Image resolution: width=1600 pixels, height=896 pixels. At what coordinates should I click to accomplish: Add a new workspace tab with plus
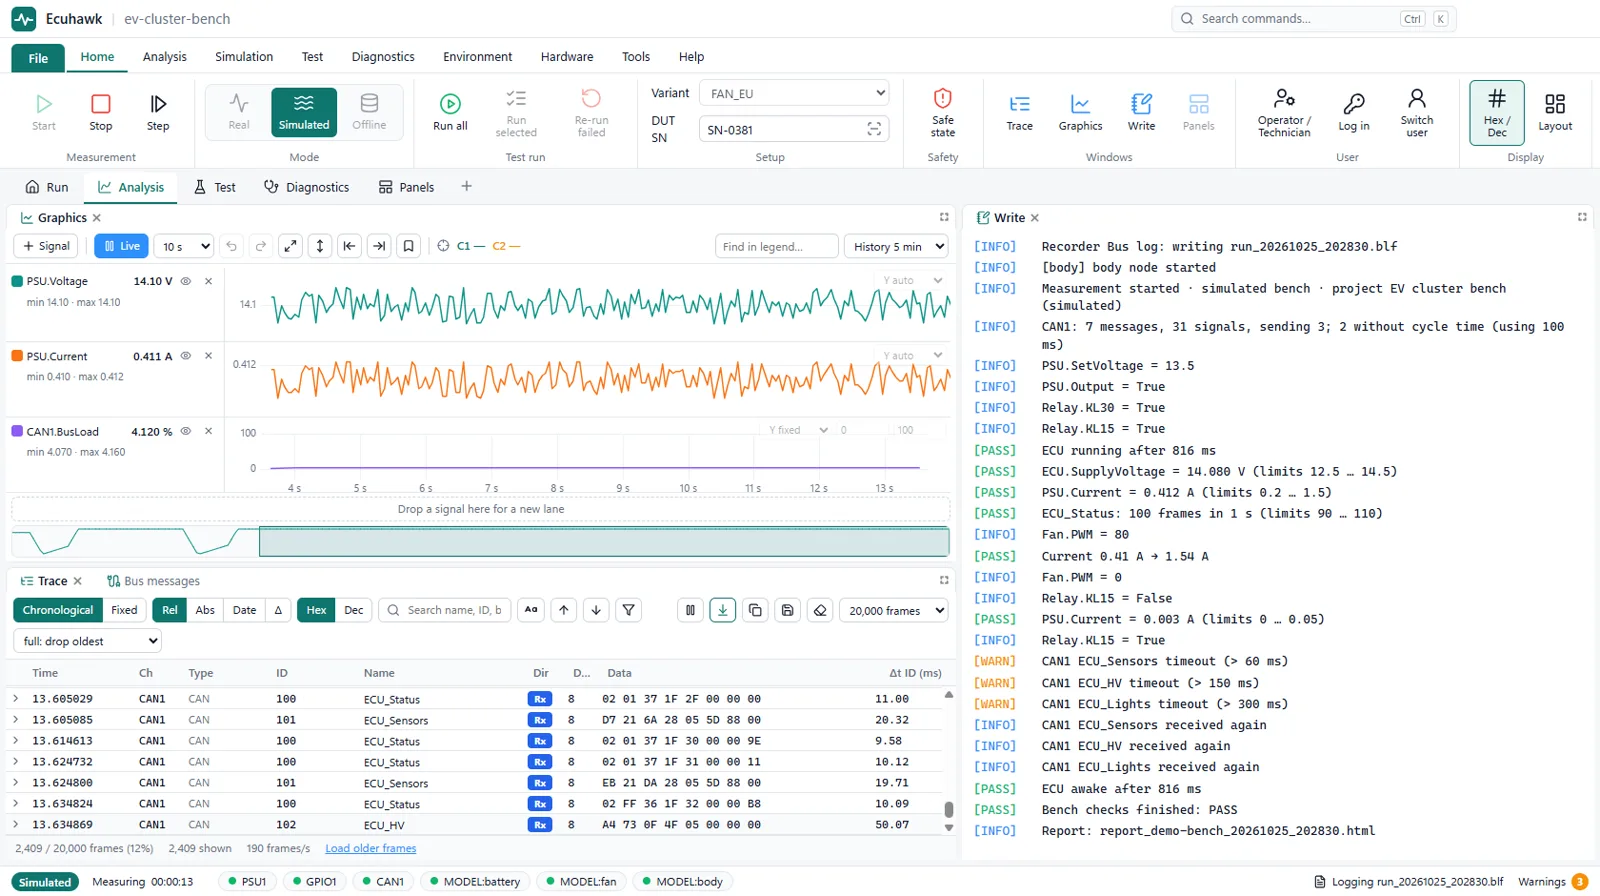[x=466, y=186]
